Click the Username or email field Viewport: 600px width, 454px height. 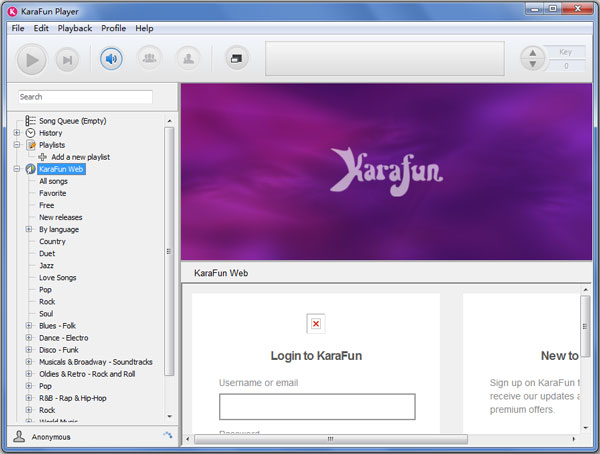pyautogui.click(x=317, y=406)
